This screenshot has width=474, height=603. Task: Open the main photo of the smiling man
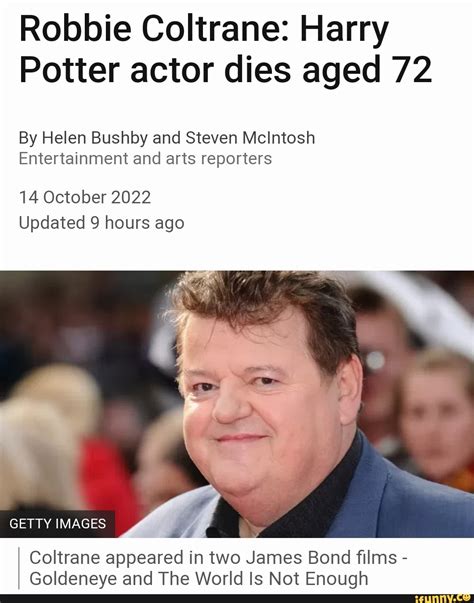(237, 404)
